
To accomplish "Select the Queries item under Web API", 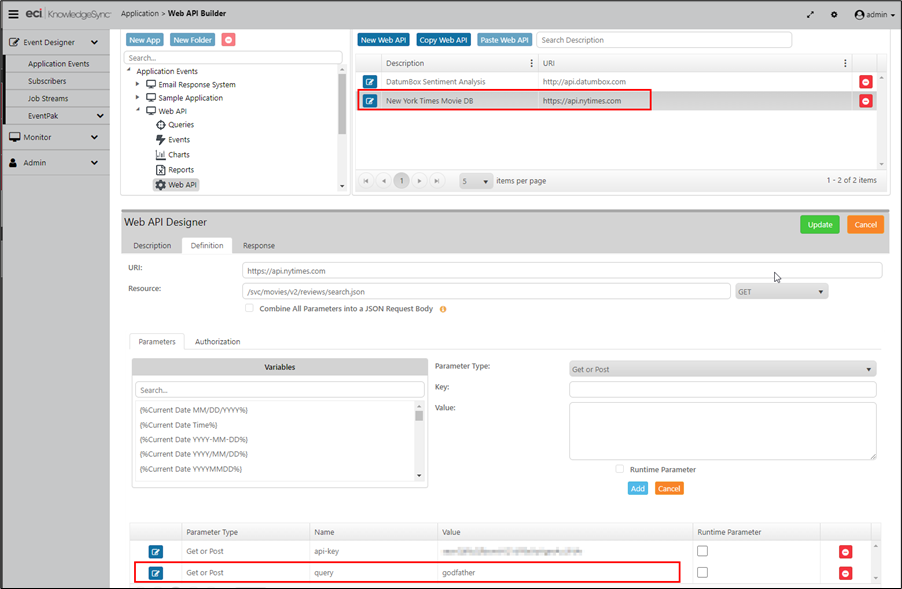I will click(x=175, y=125).
